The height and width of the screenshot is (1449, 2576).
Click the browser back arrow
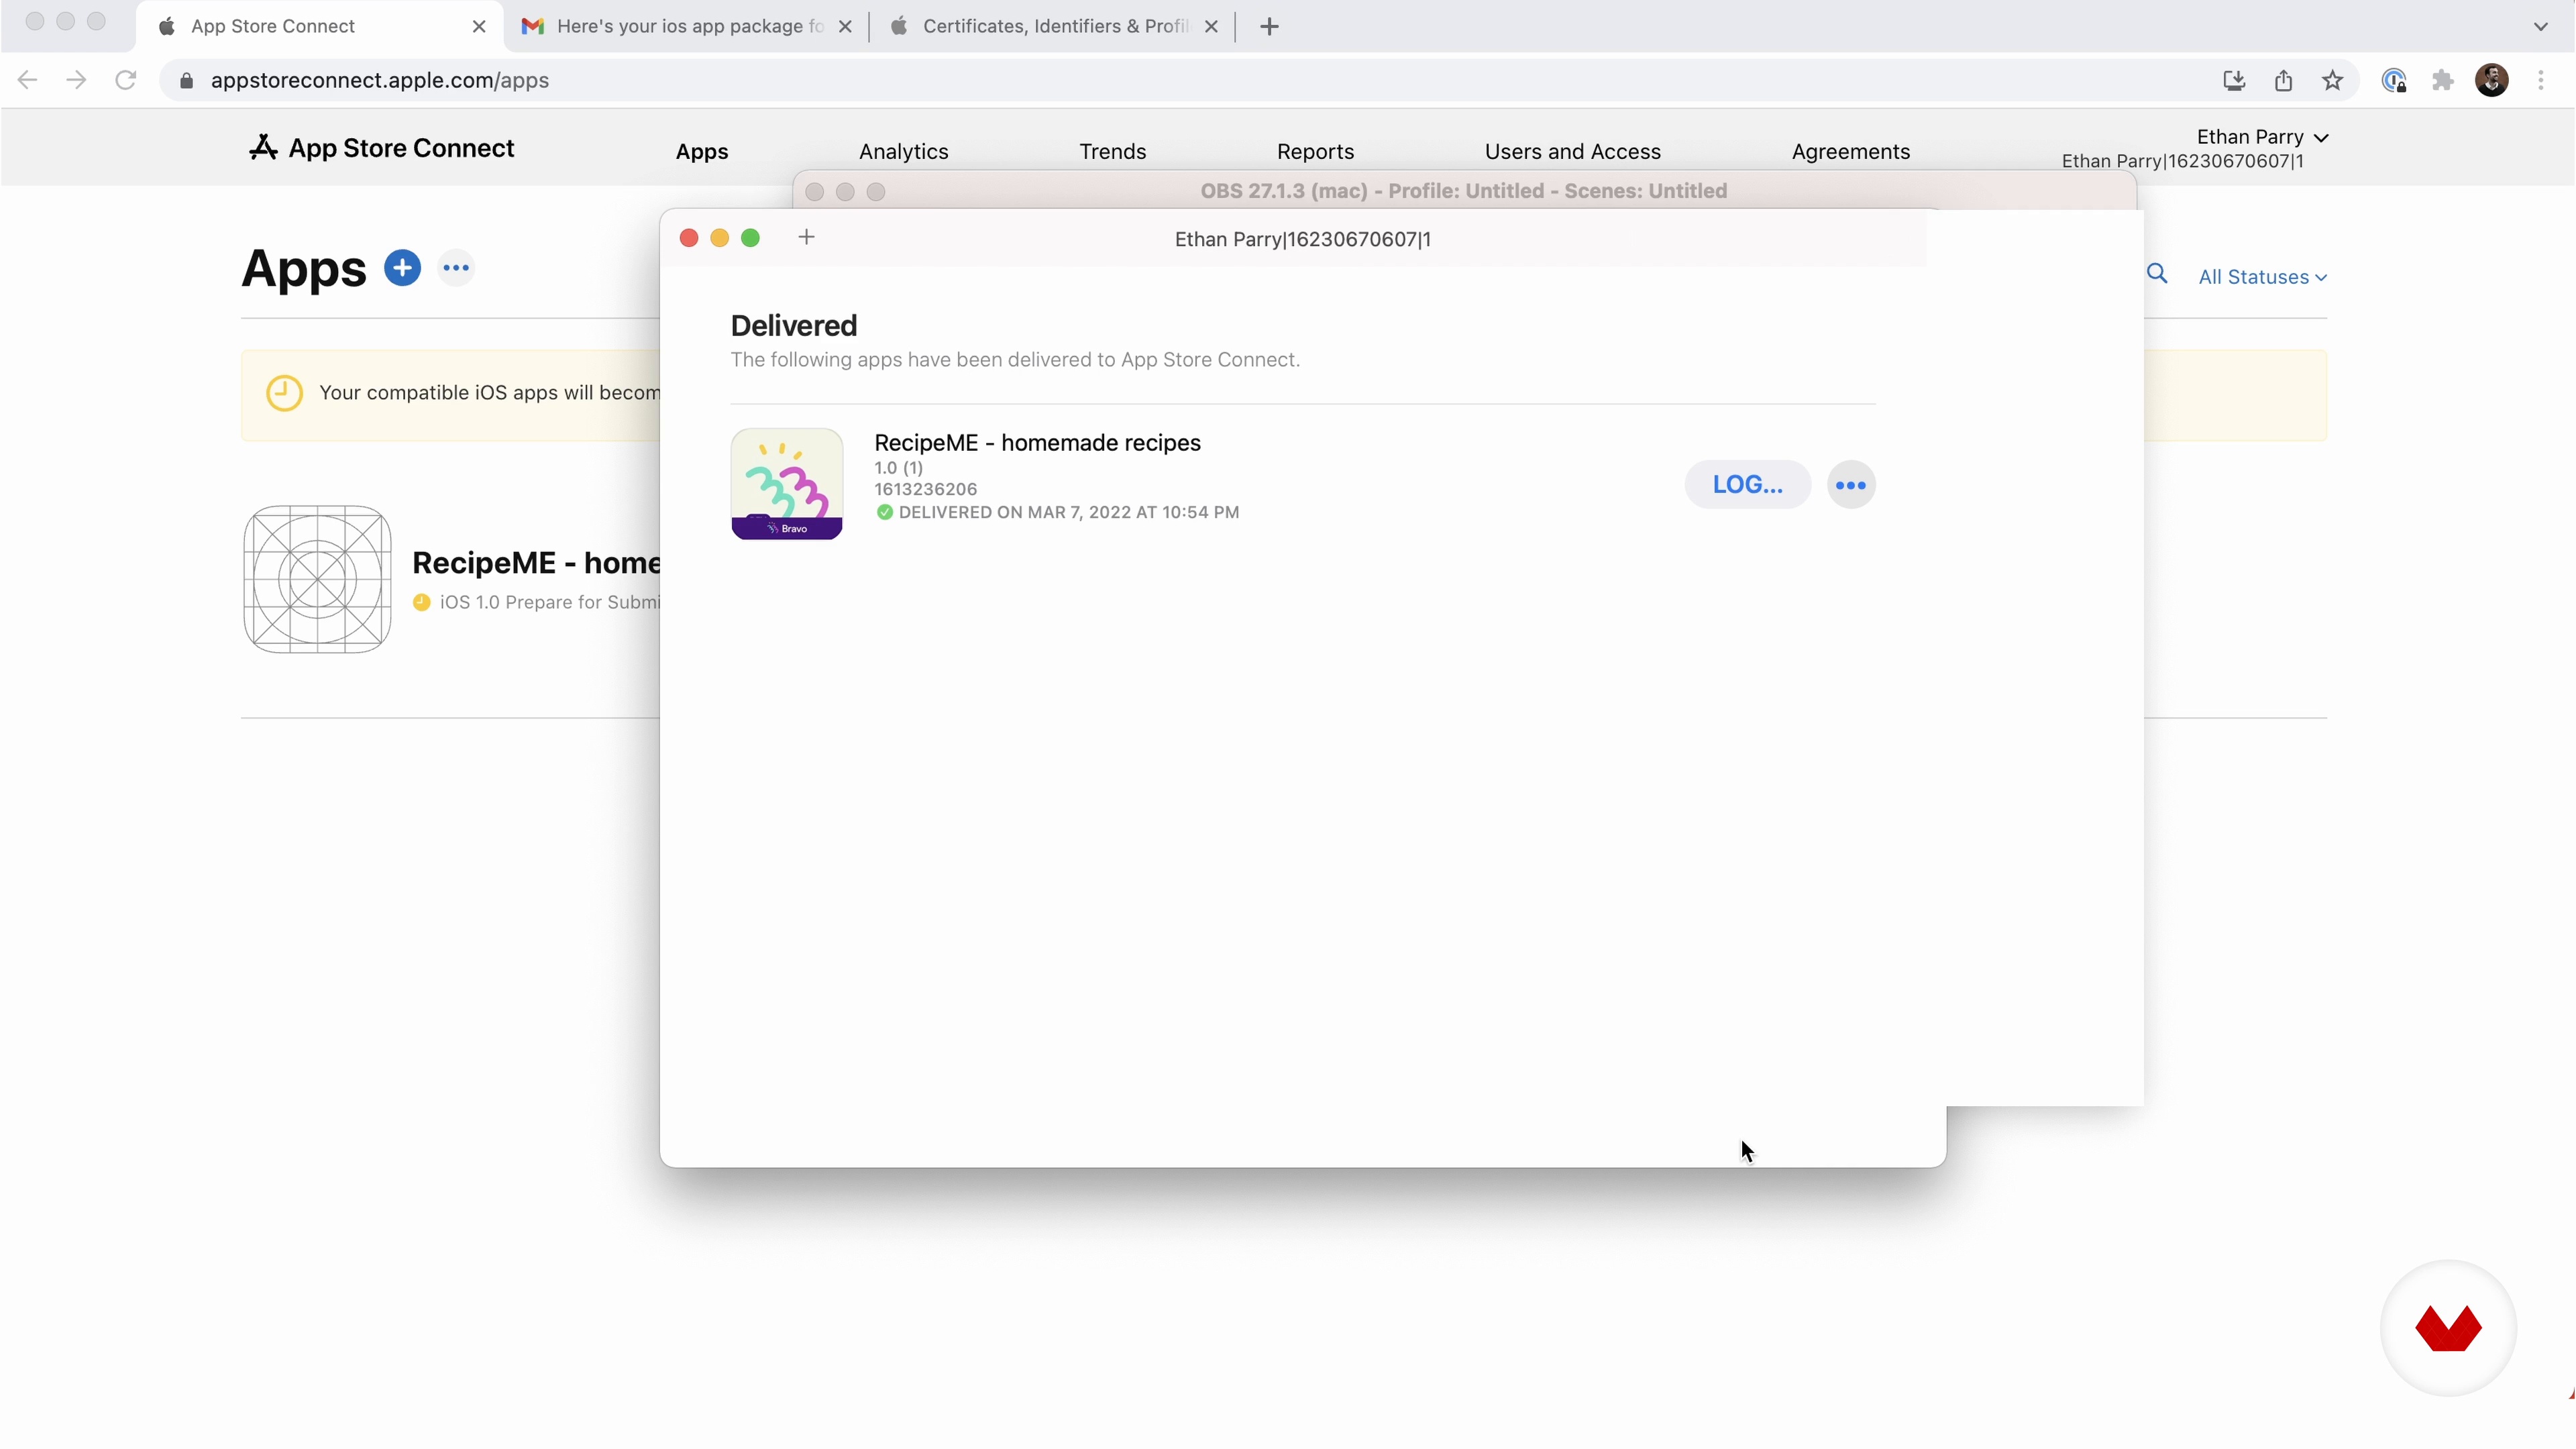tap(27, 80)
